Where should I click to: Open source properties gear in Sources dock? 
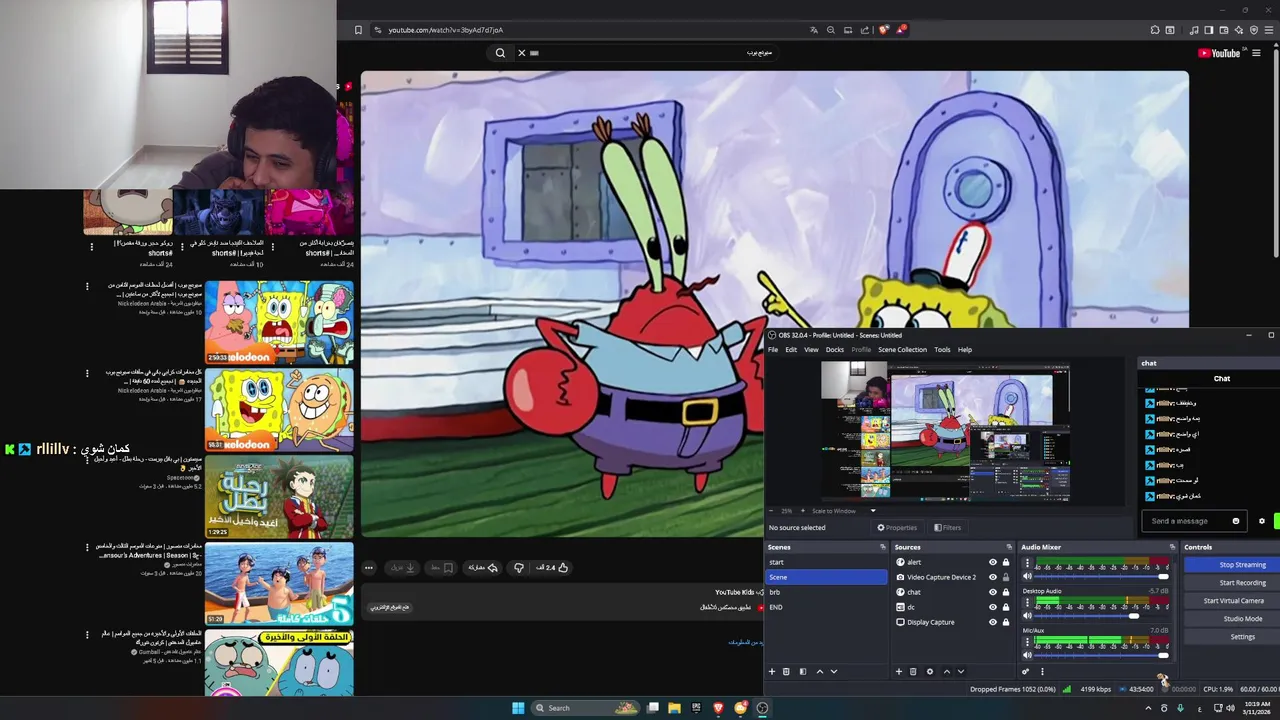coord(929,672)
